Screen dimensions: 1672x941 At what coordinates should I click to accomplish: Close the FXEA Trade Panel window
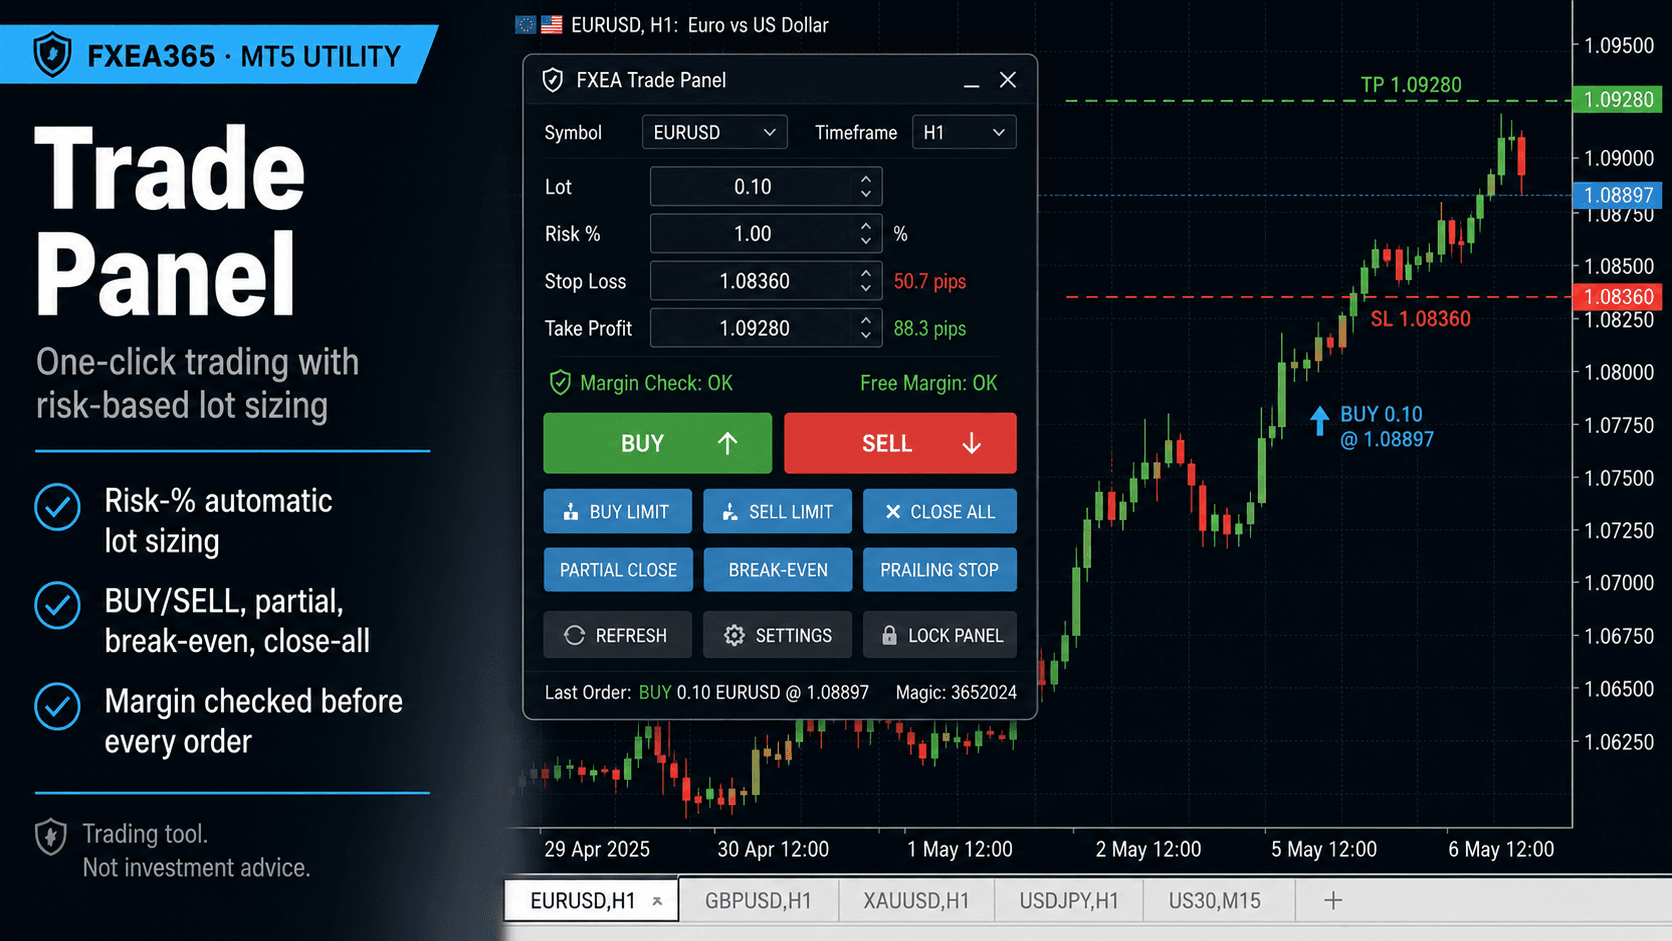(x=1008, y=80)
